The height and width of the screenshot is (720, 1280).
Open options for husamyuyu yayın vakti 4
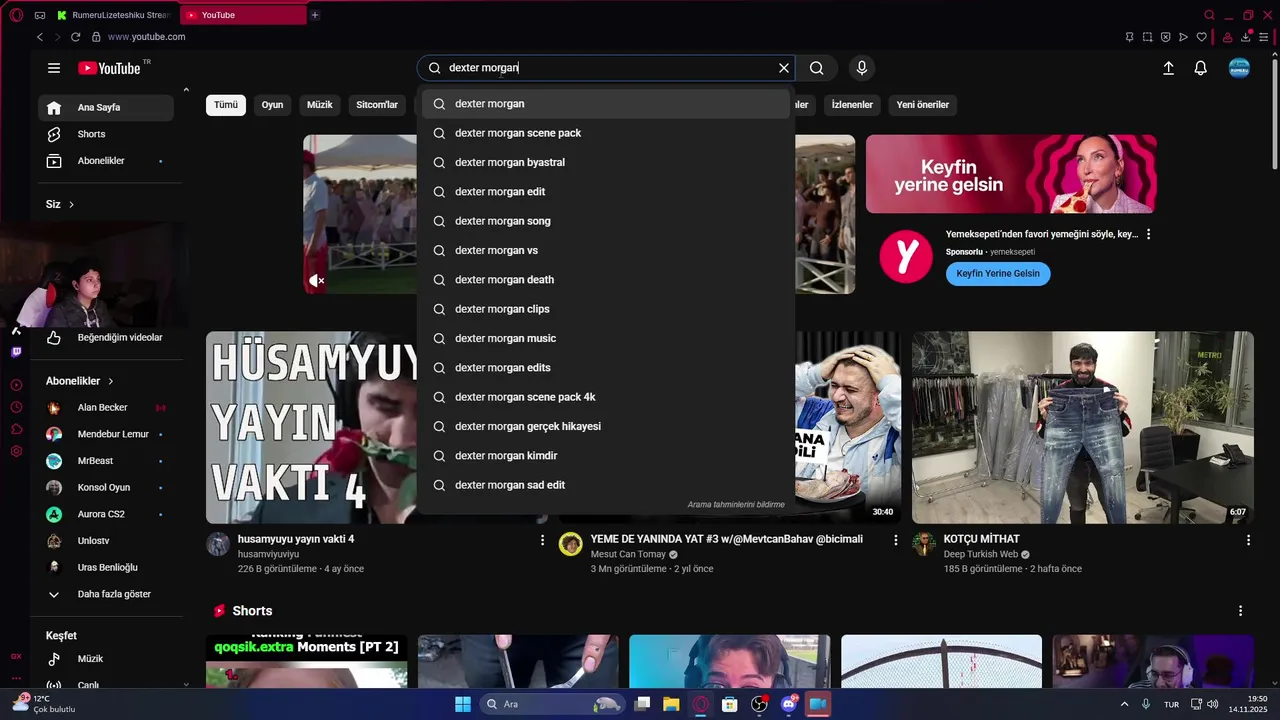(x=543, y=540)
